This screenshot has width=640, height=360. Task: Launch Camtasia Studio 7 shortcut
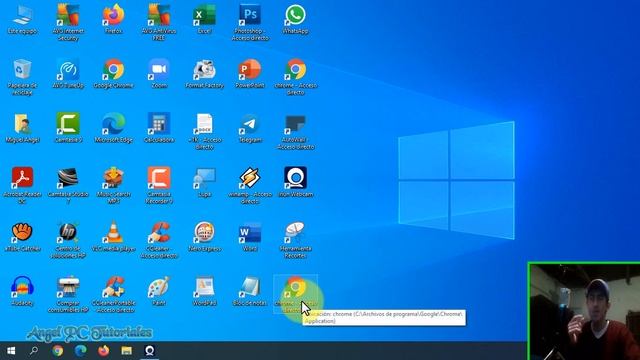point(68,185)
